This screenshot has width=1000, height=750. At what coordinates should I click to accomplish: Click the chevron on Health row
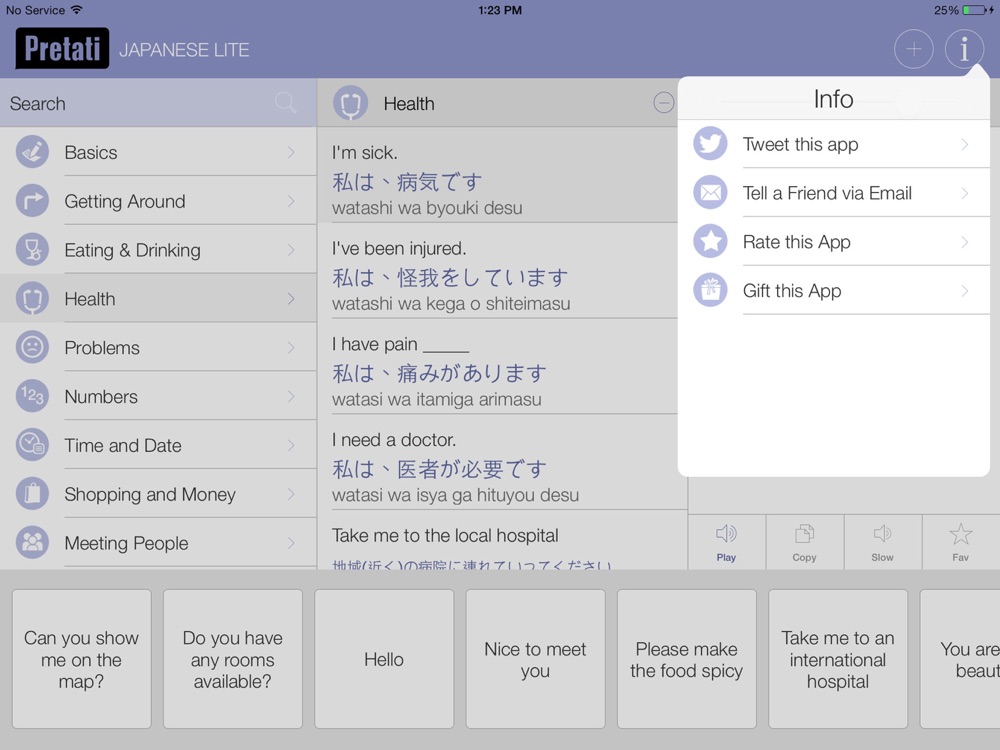(291, 298)
